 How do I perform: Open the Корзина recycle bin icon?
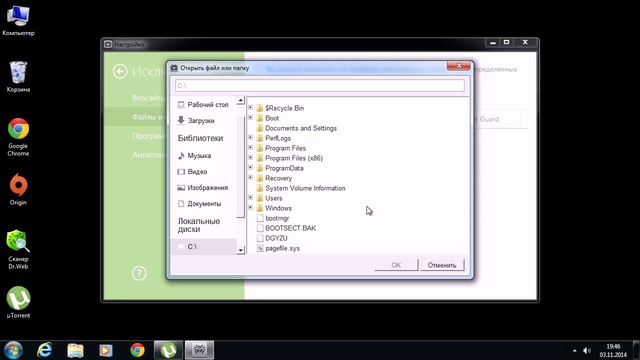[x=18, y=77]
